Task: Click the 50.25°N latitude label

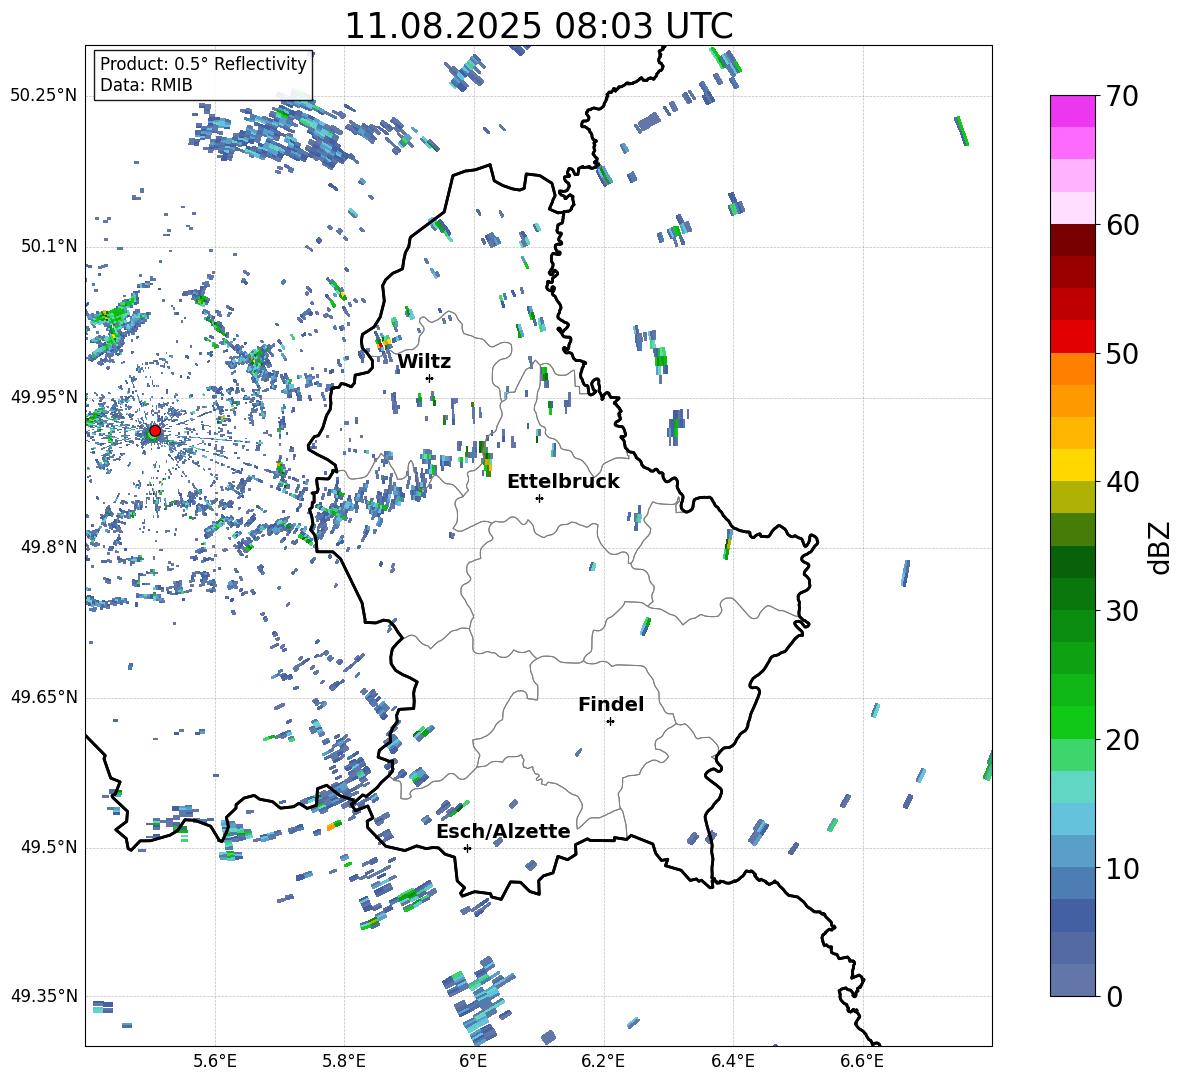Action: click(x=44, y=96)
